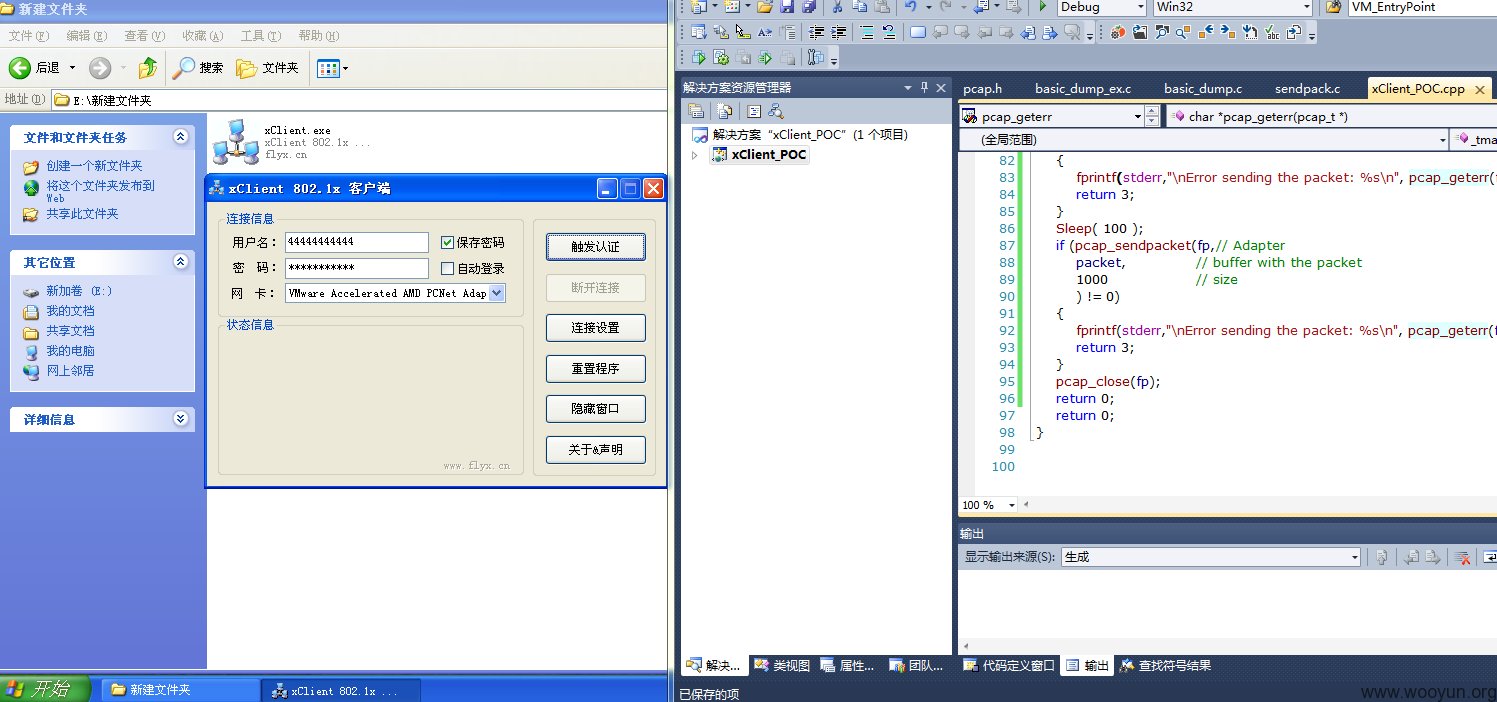Click the Undo arrow in Visual Studio toolbar
Screen dimensions: 1497x702
pos(911,6)
